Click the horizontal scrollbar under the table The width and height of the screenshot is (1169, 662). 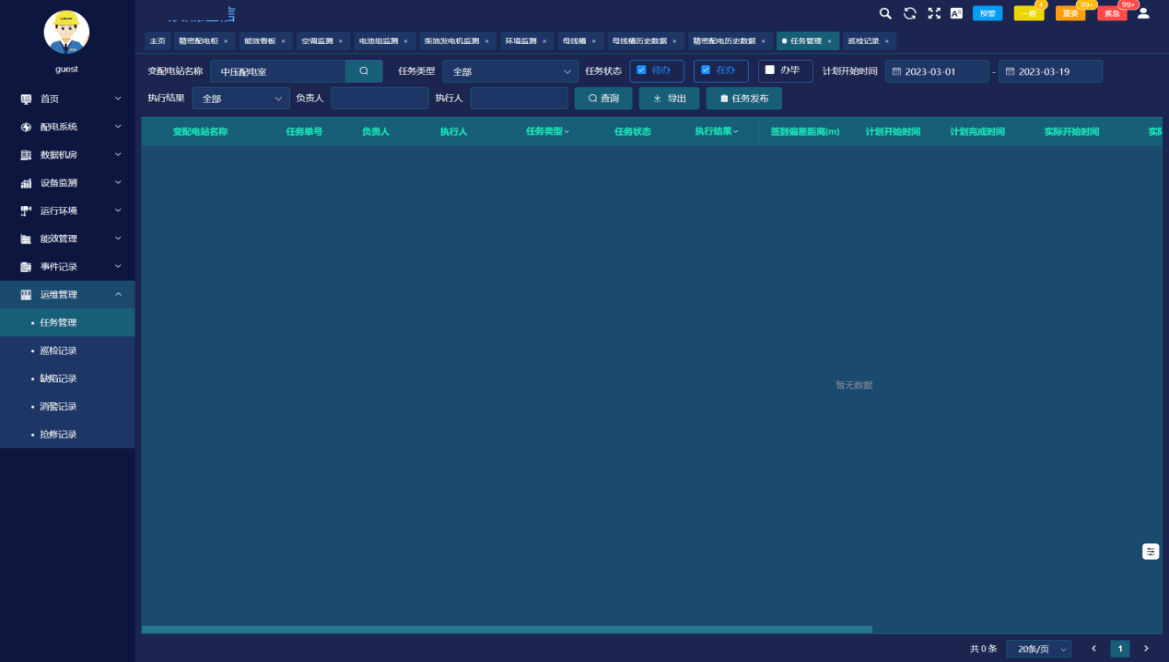point(507,629)
